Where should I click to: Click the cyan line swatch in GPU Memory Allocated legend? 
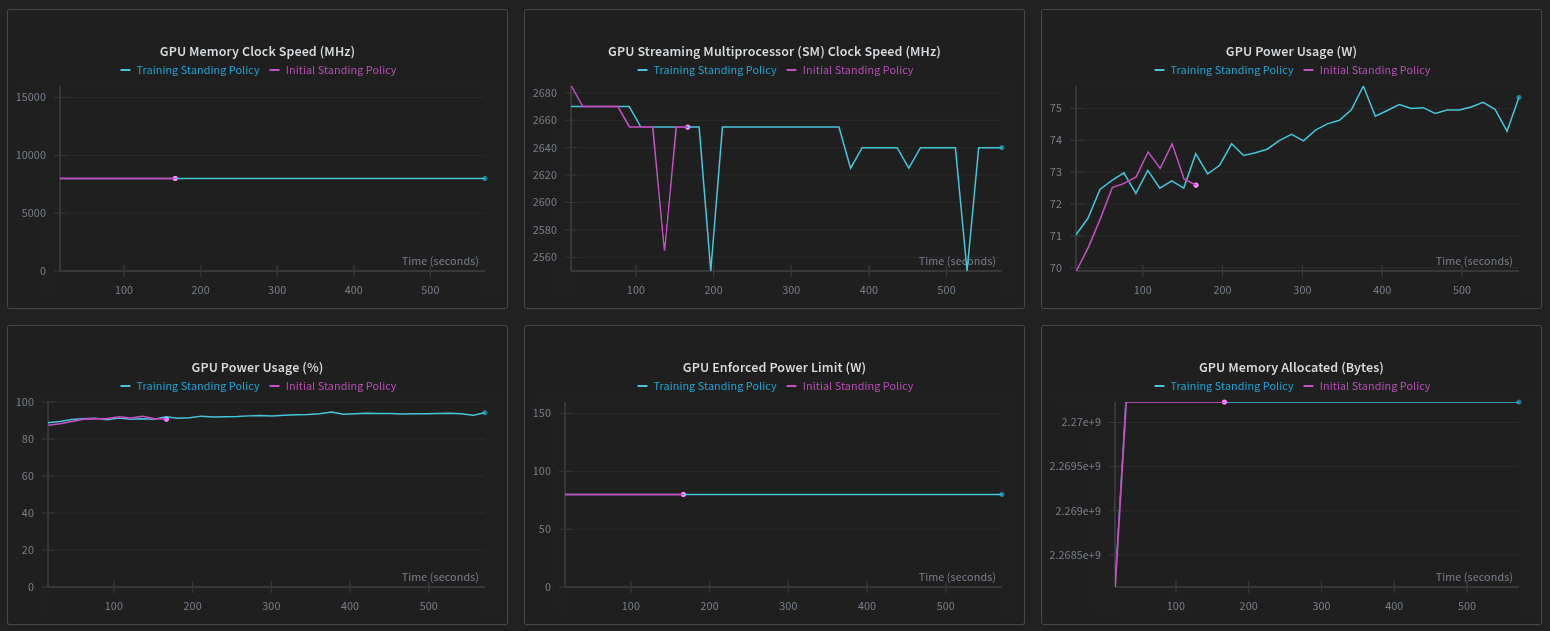click(1159, 386)
